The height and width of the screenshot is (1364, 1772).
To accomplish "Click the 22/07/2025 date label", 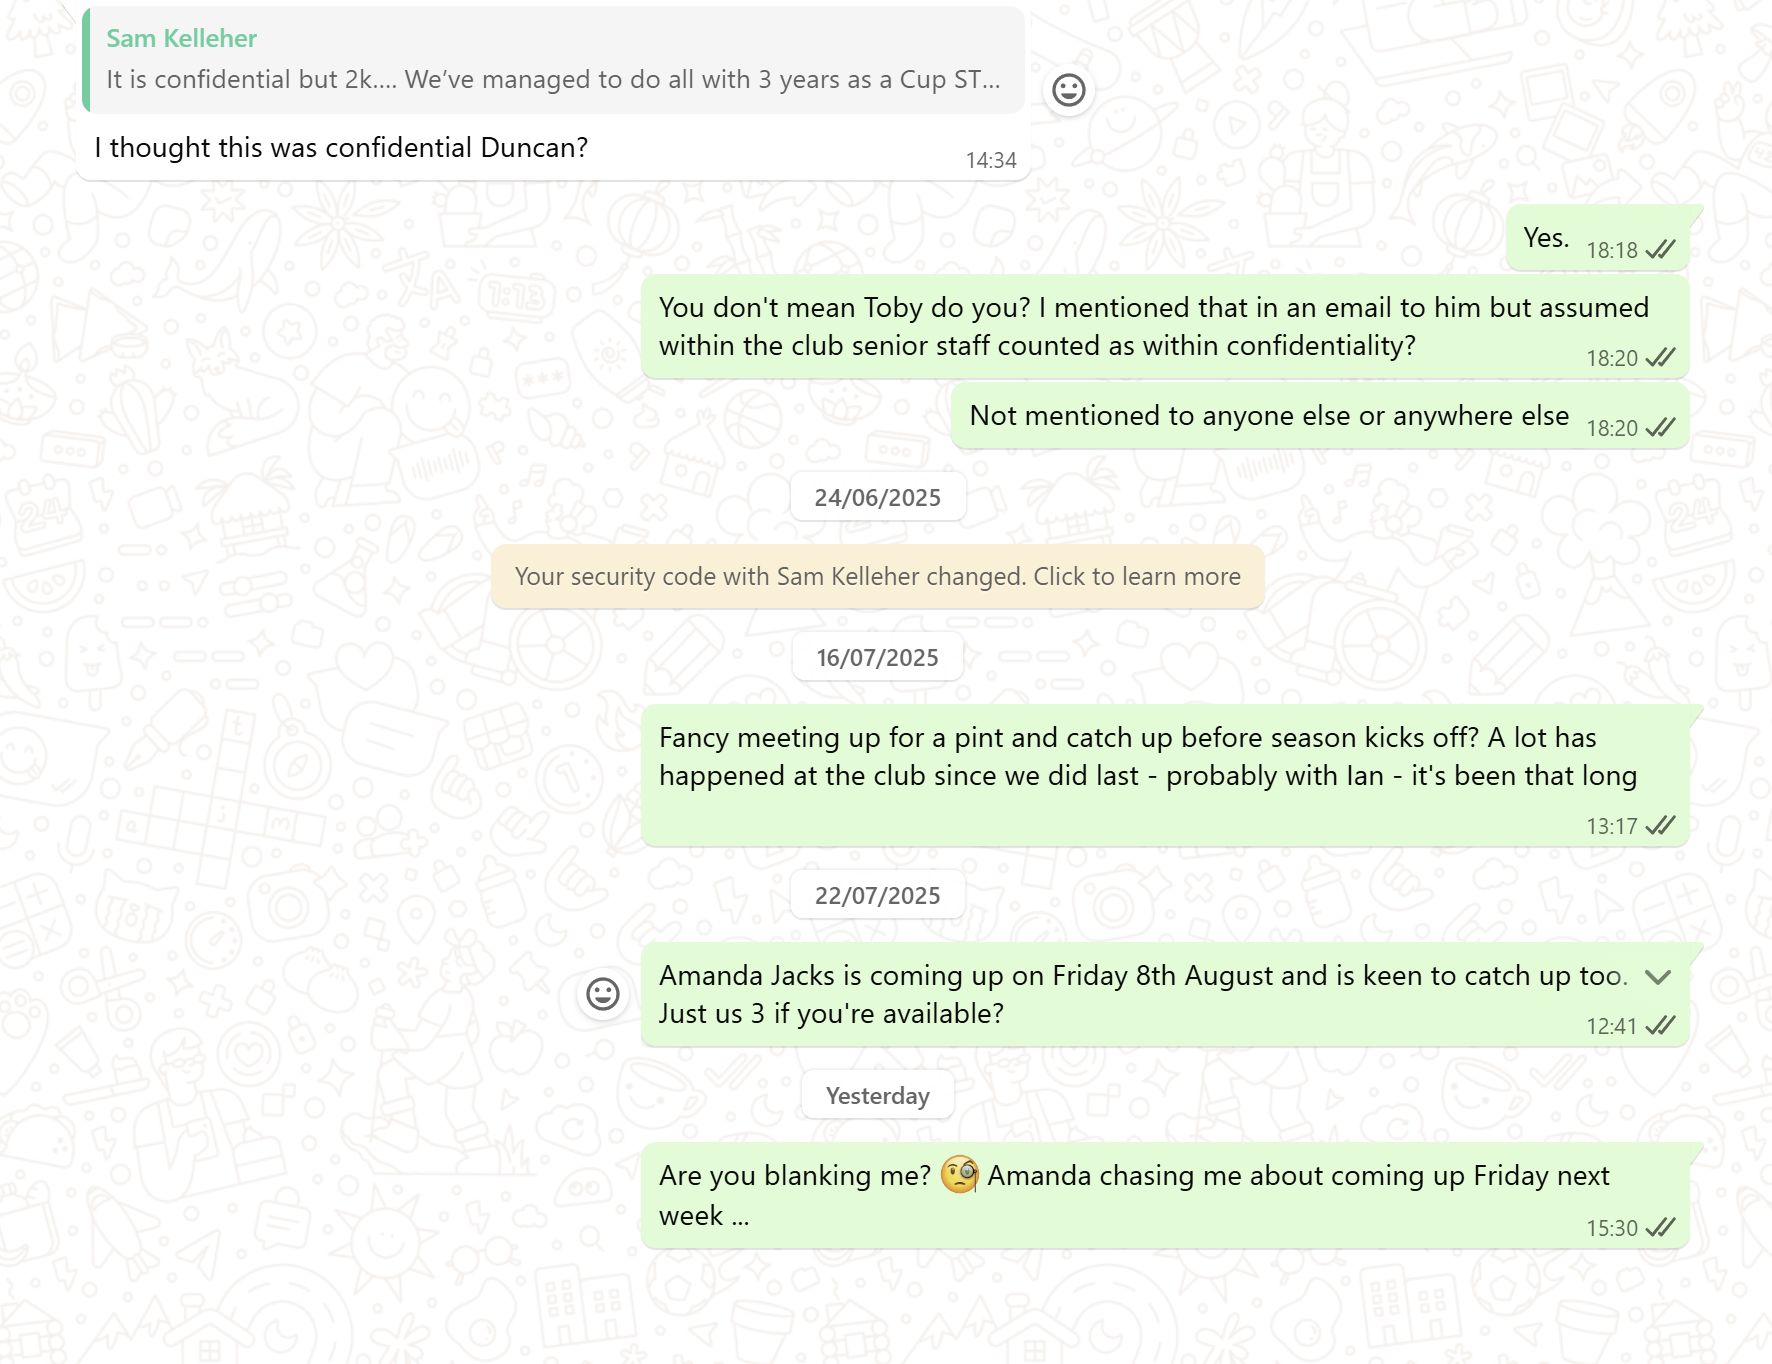I will click(877, 896).
